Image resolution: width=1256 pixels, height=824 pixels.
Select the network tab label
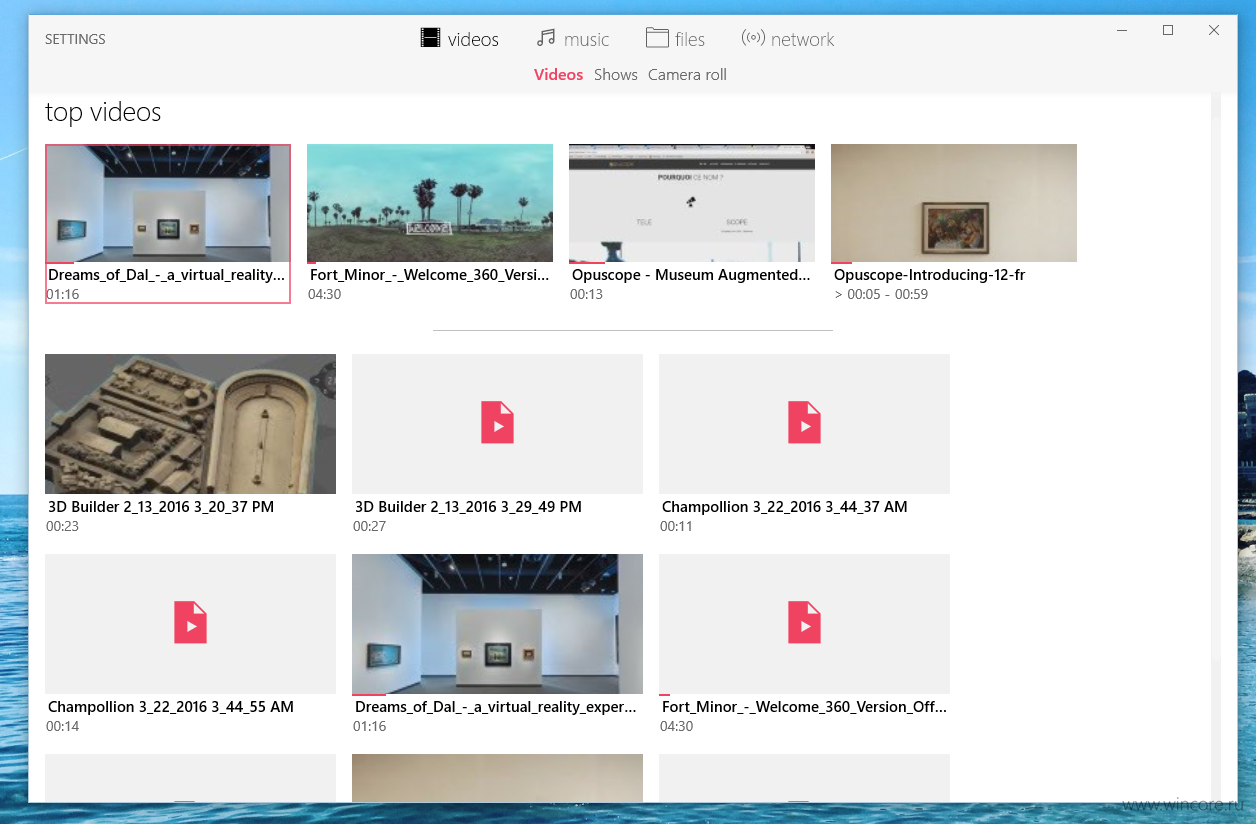tap(802, 39)
